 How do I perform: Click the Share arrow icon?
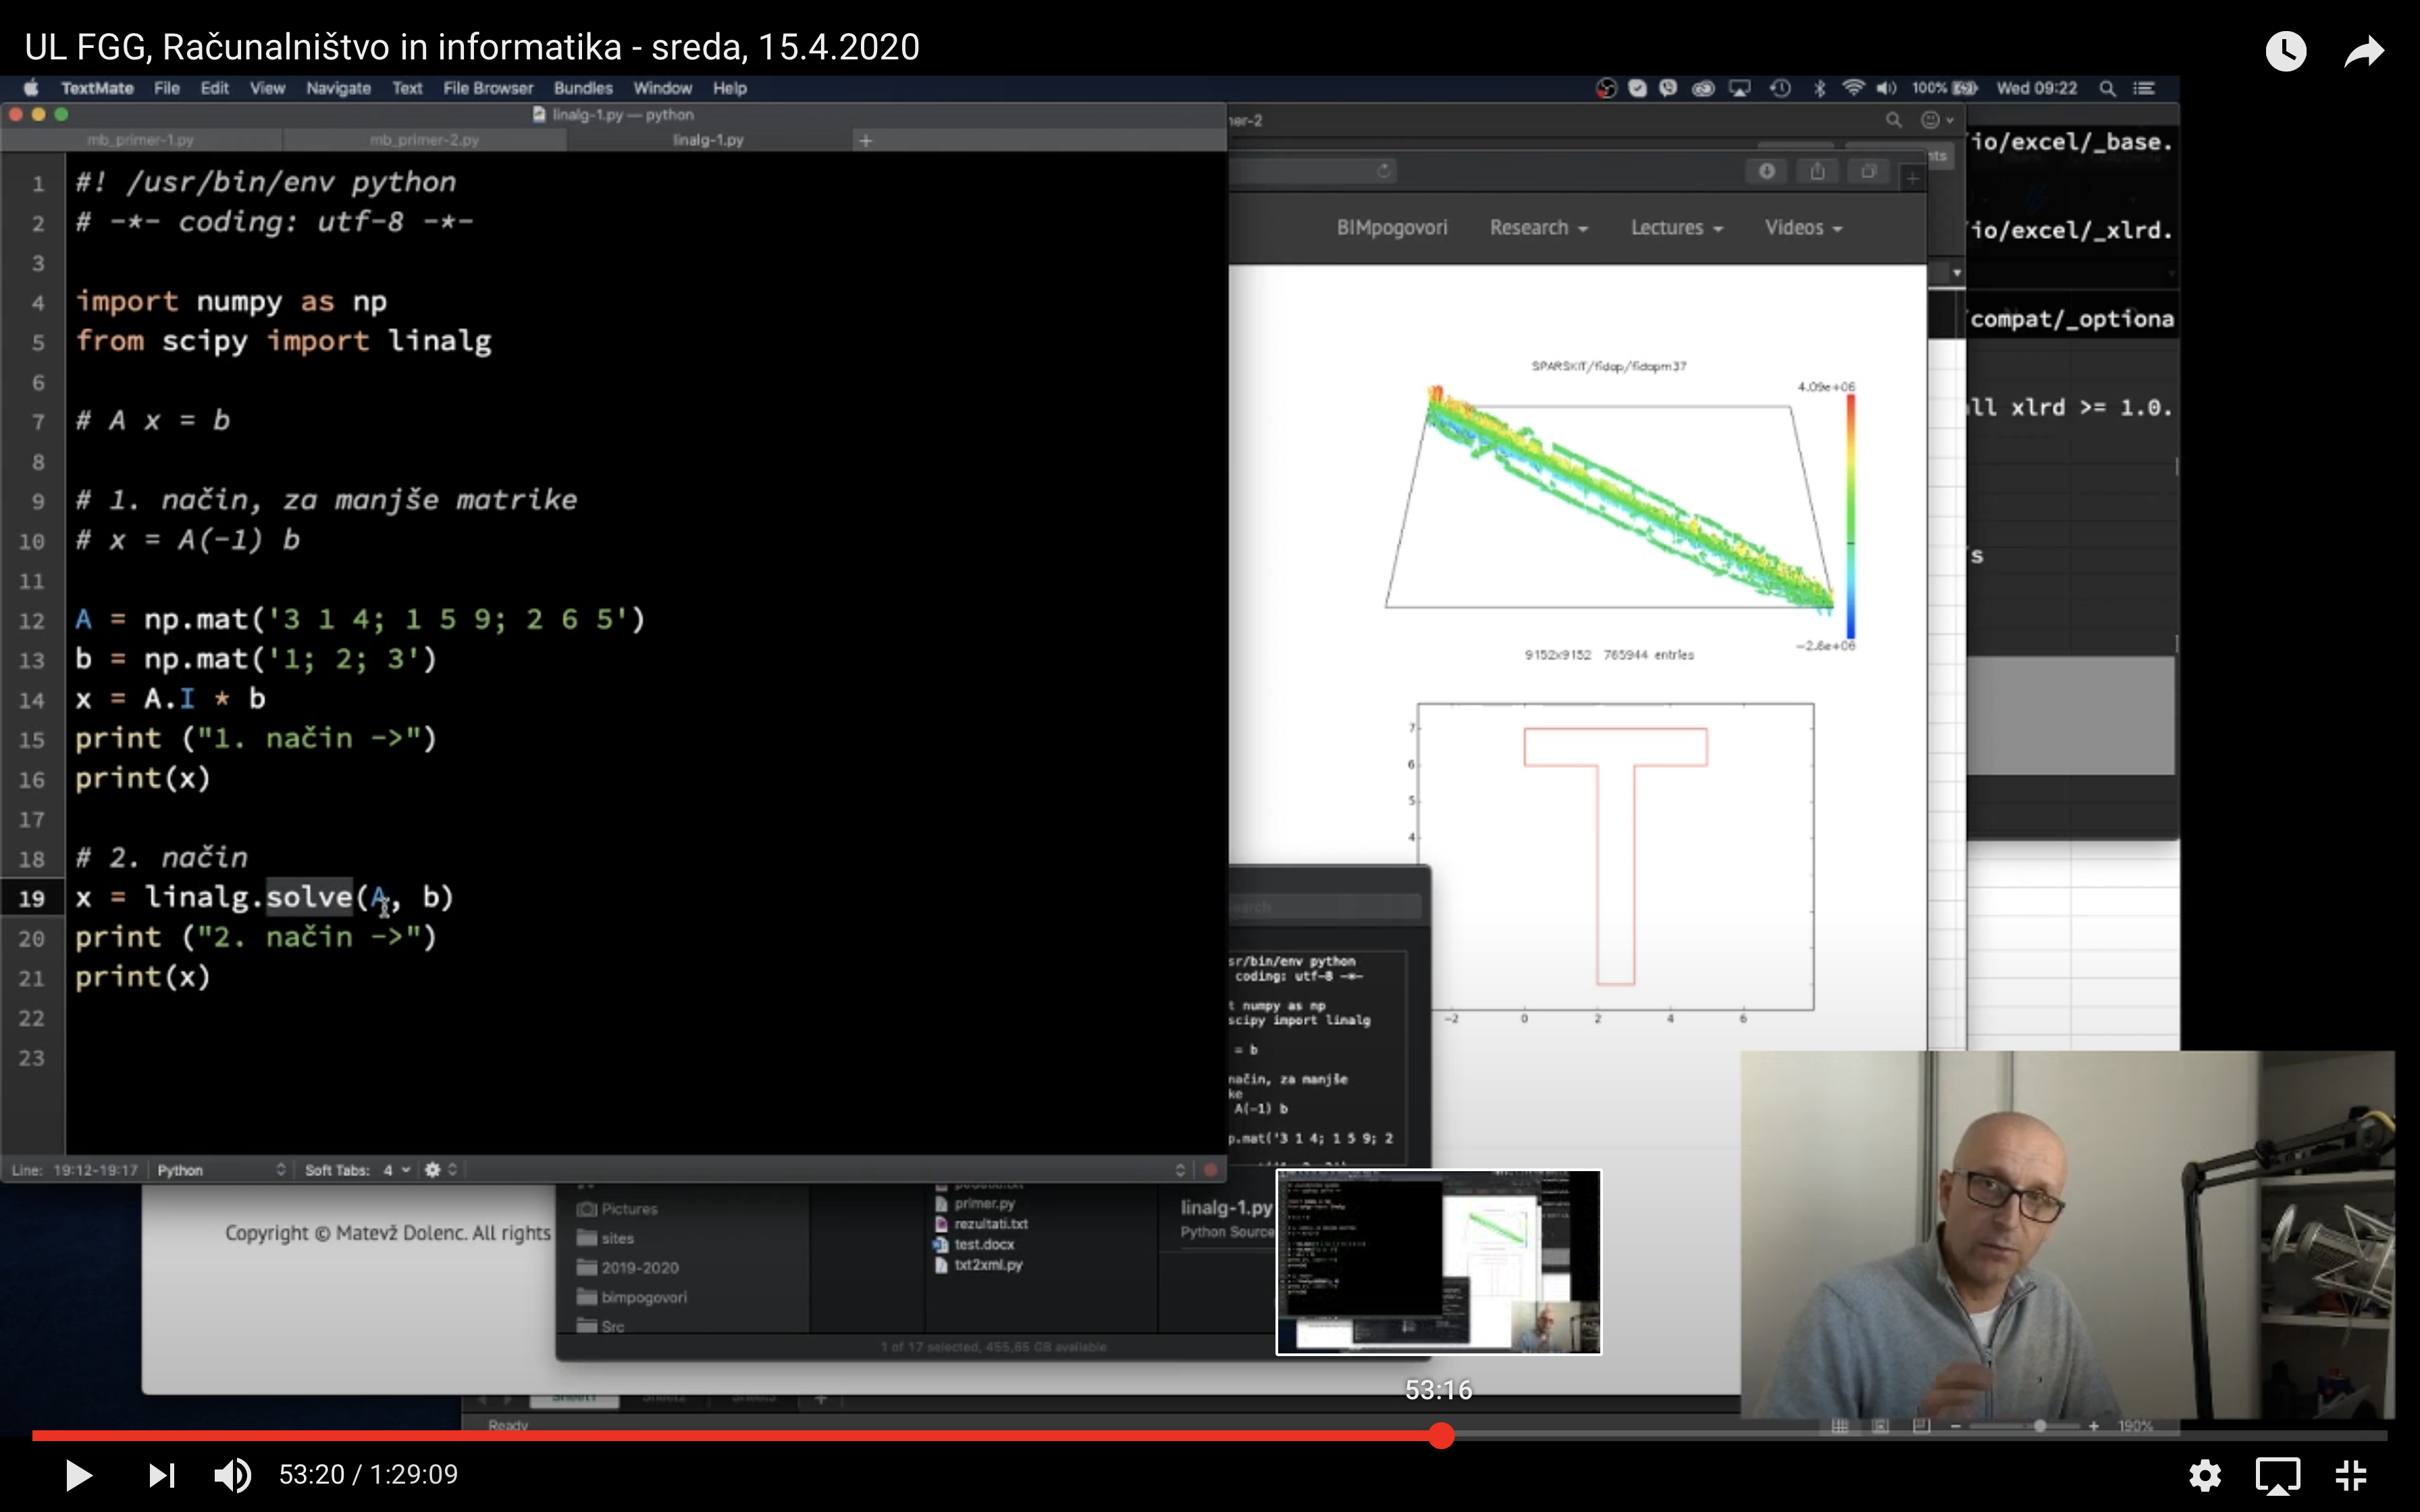click(2364, 50)
